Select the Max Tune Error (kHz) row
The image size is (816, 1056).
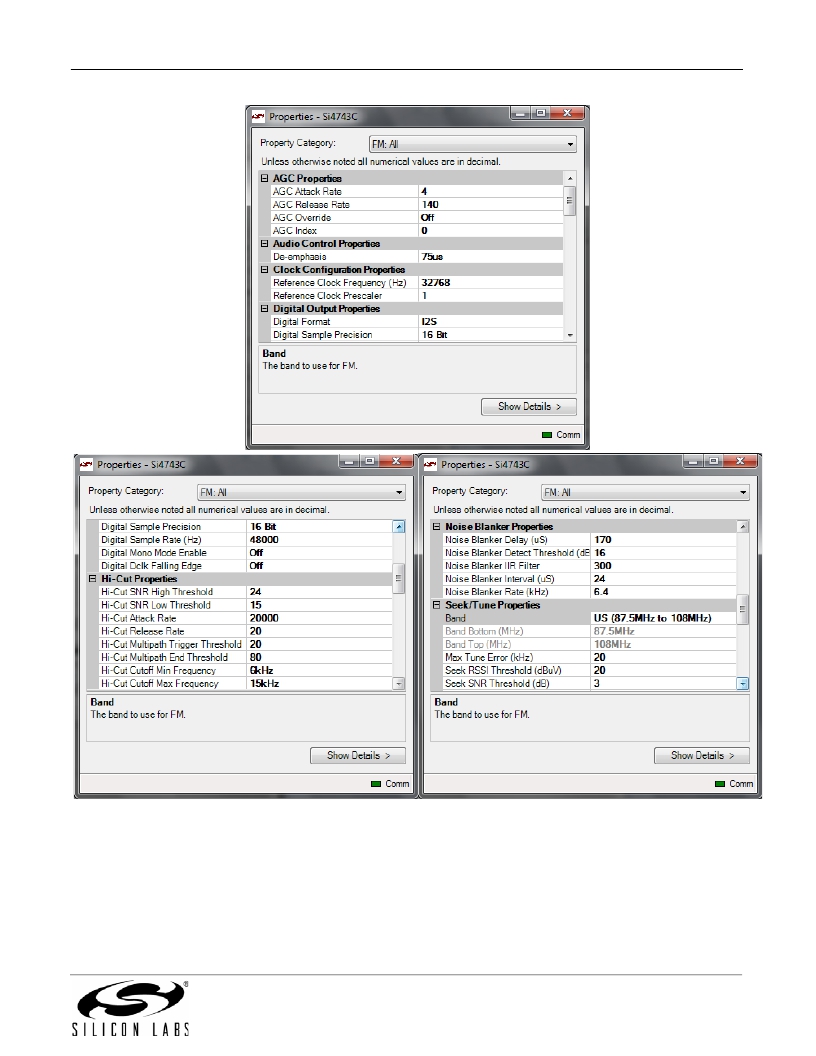(589, 657)
